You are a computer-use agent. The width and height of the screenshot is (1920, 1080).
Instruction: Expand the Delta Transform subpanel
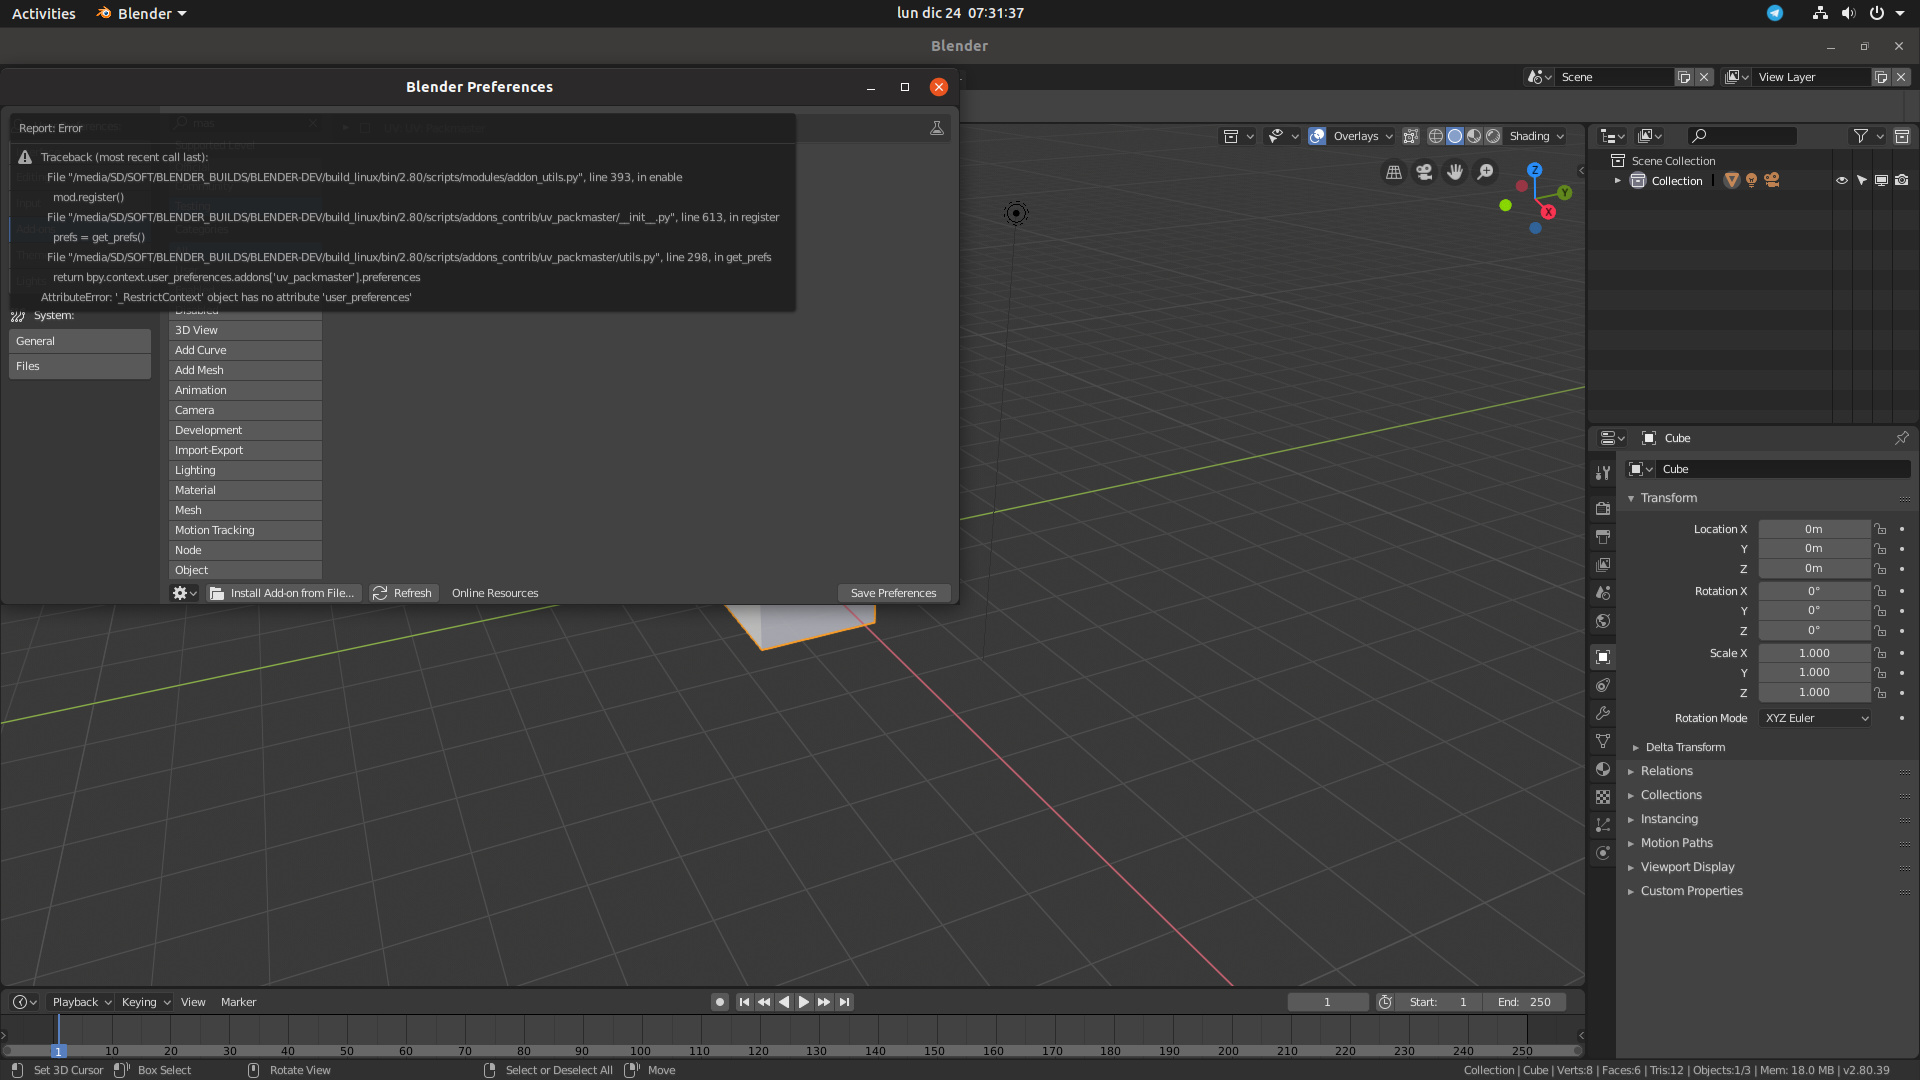1685,747
